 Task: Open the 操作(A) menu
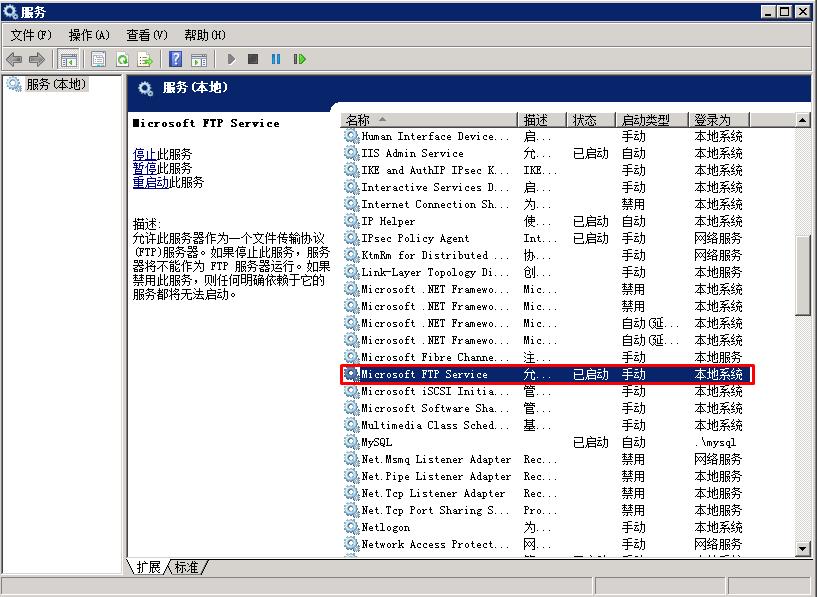(x=89, y=35)
